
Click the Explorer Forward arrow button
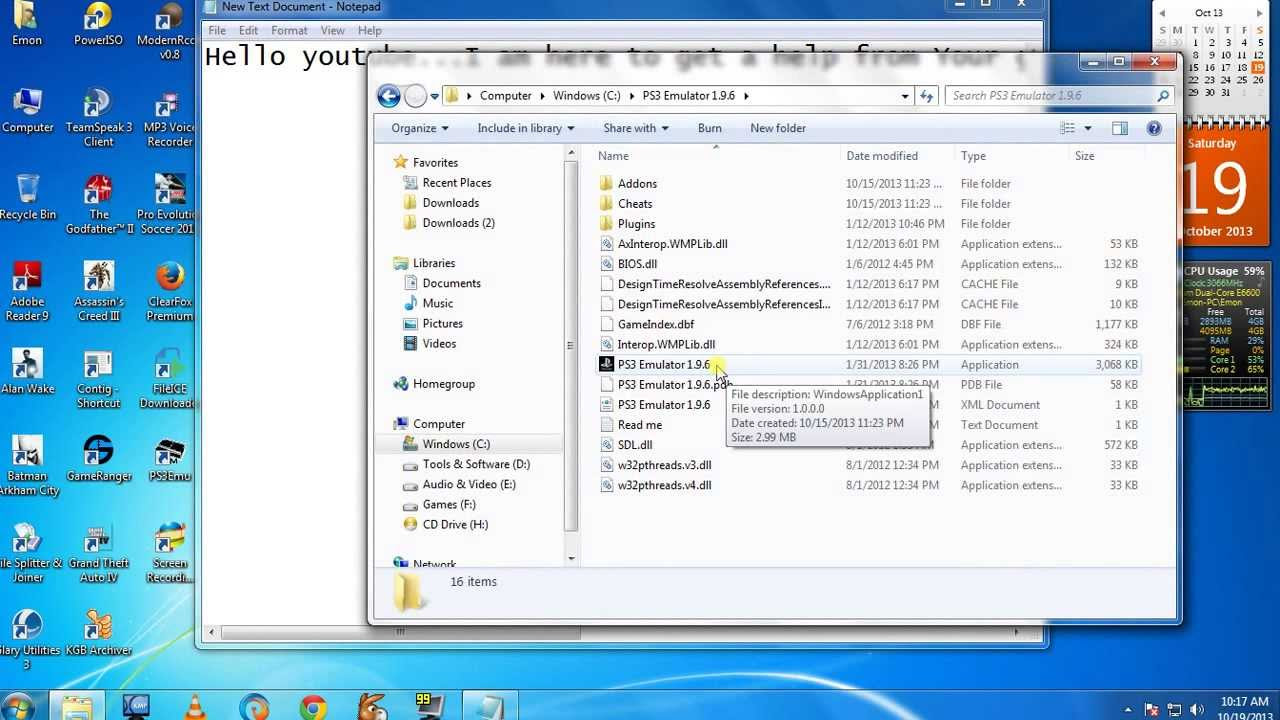415,96
